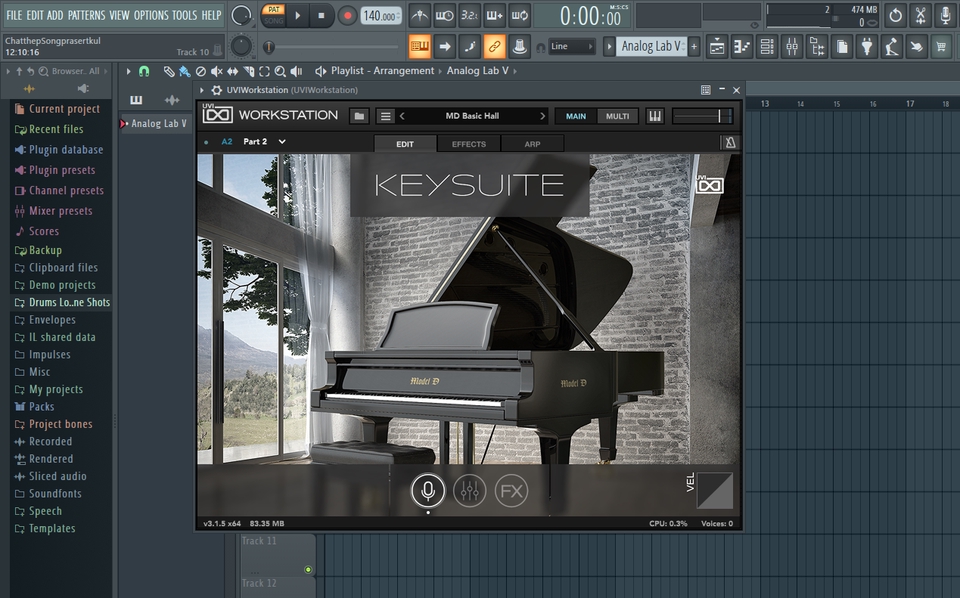Open the Playlist view icon
The image size is (960, 598).
point(717,47)
